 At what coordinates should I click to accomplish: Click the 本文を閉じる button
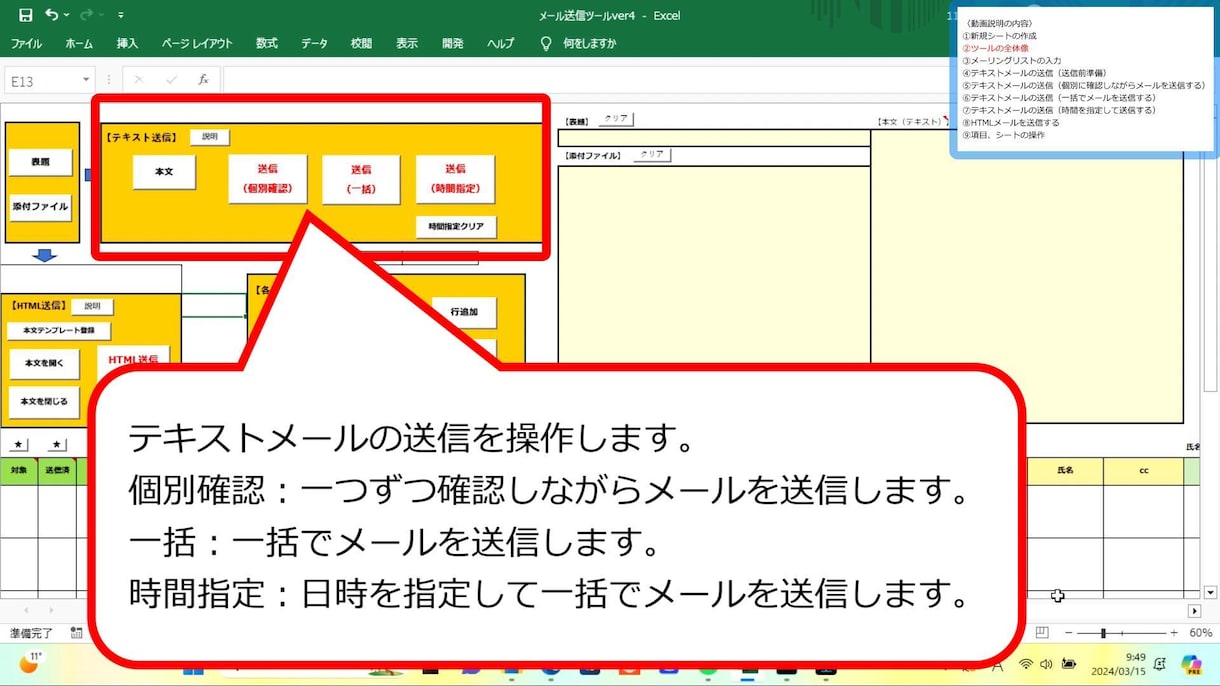coord(44,402)
